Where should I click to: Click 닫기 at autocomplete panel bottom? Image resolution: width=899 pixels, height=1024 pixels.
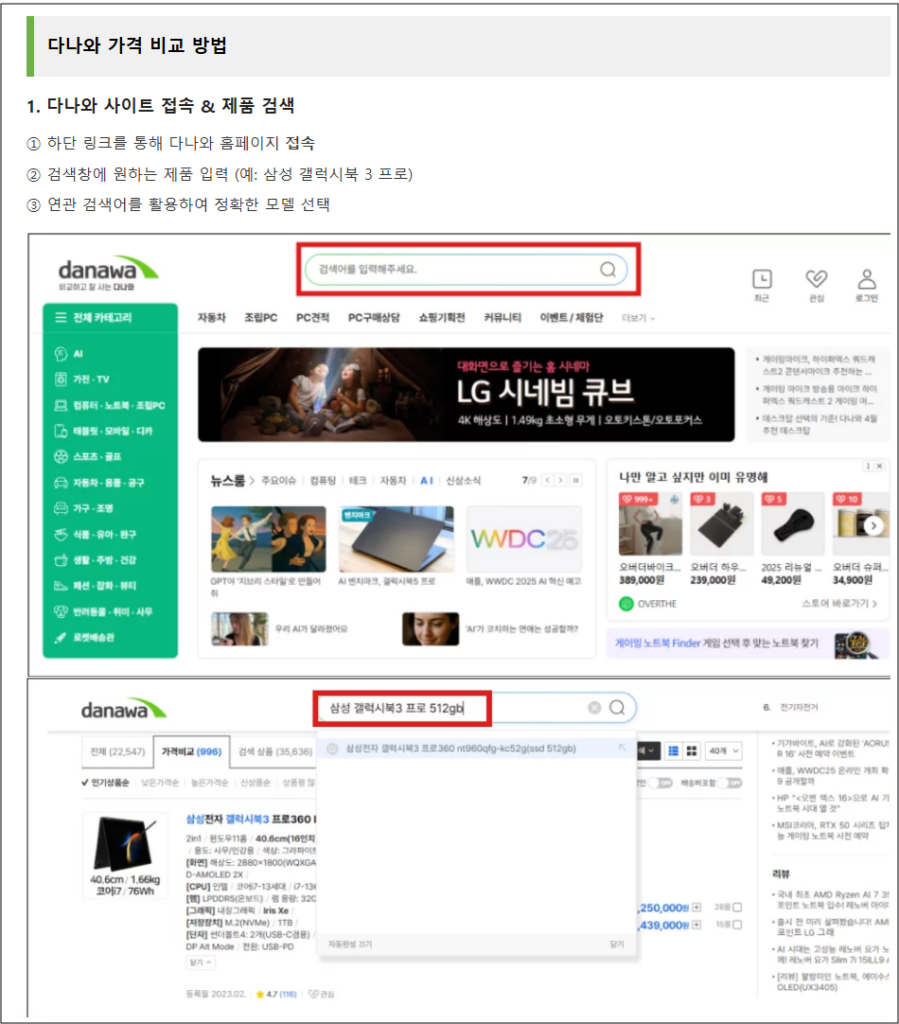617,944
